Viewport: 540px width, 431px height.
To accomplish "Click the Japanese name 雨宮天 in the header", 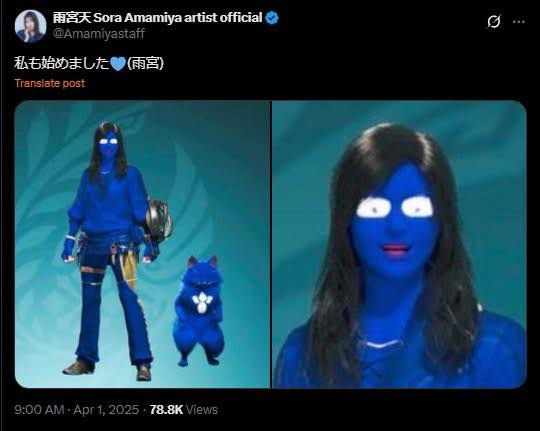I will pyautogui.click(x=72, y=18).
